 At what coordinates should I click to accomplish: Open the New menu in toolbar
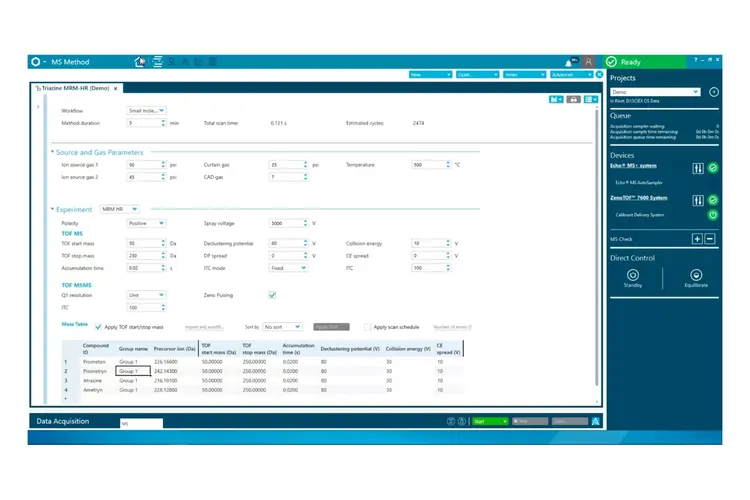(430, 75)
